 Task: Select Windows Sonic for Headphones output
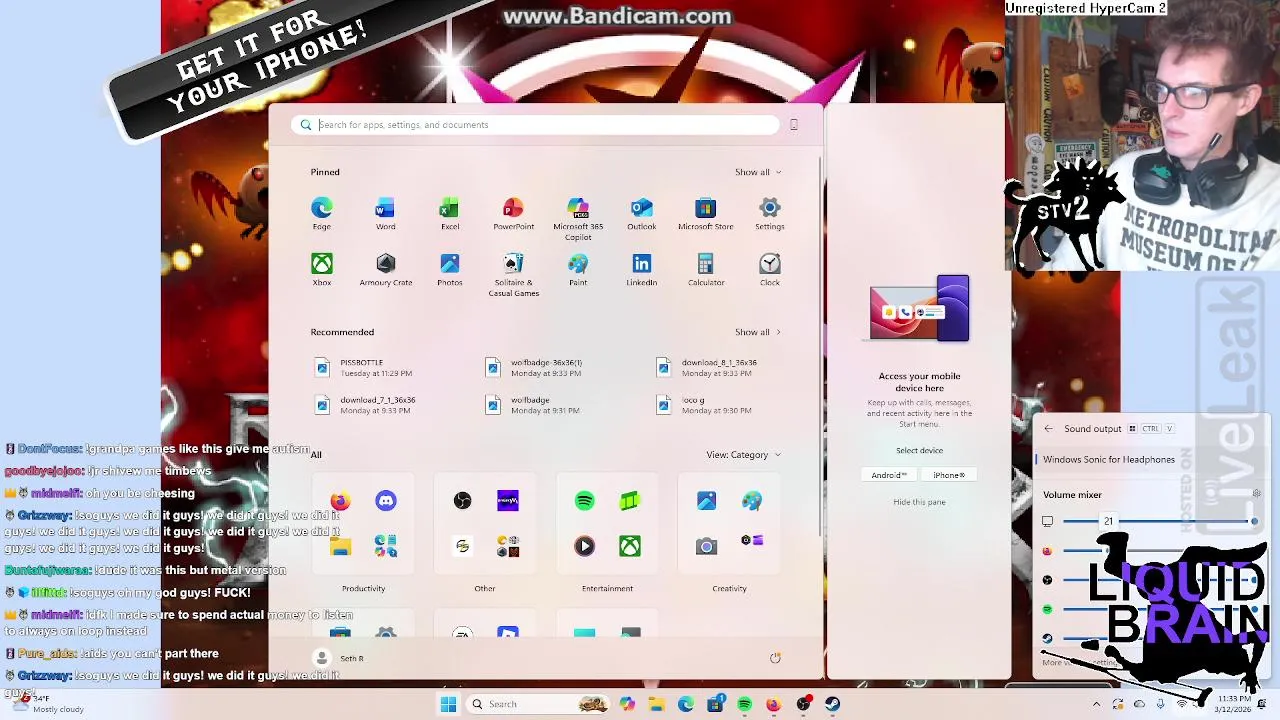1108,460
